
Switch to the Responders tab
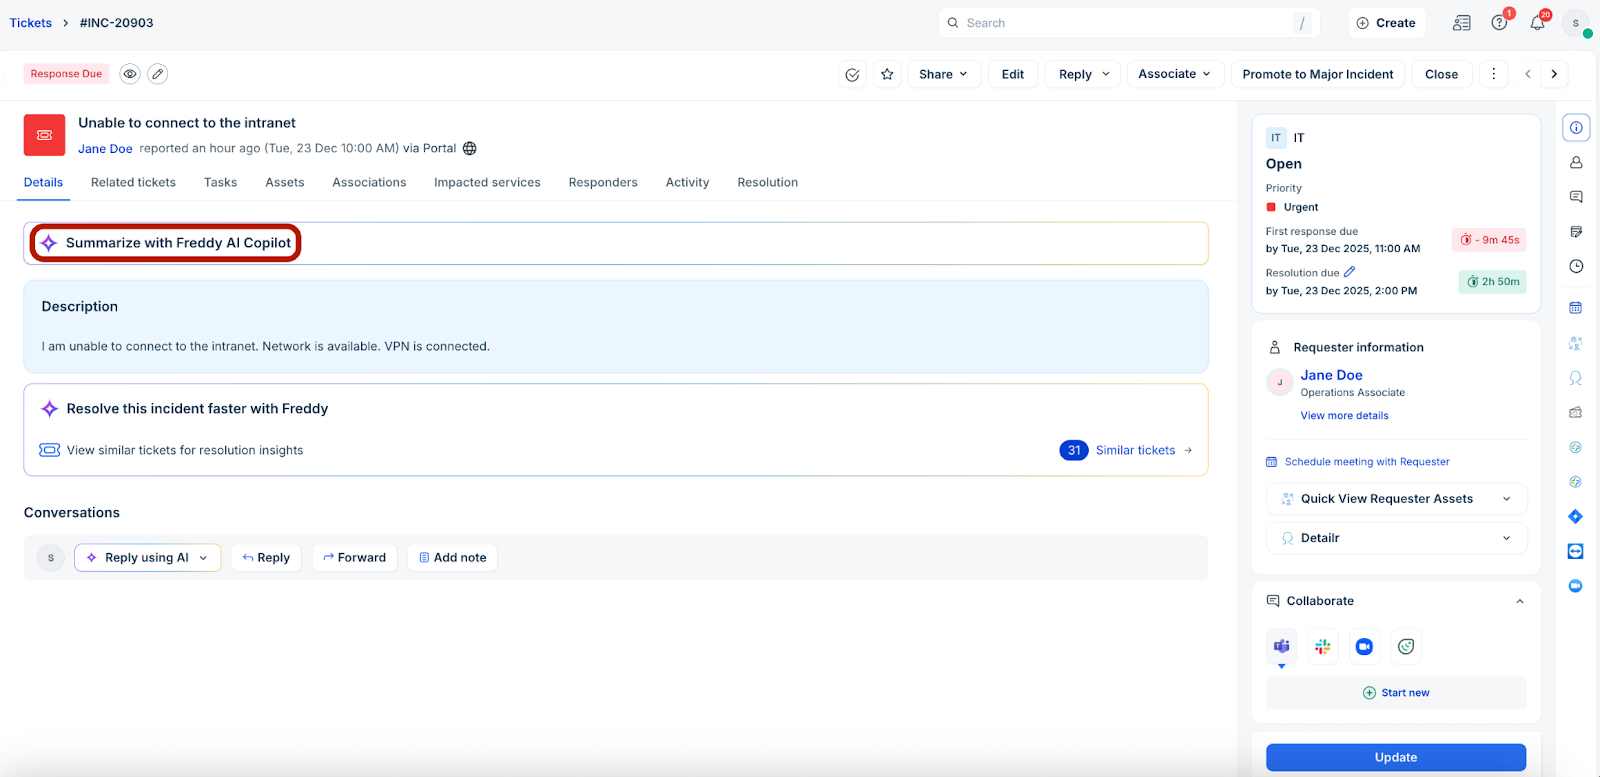click(x=603, y=182)
